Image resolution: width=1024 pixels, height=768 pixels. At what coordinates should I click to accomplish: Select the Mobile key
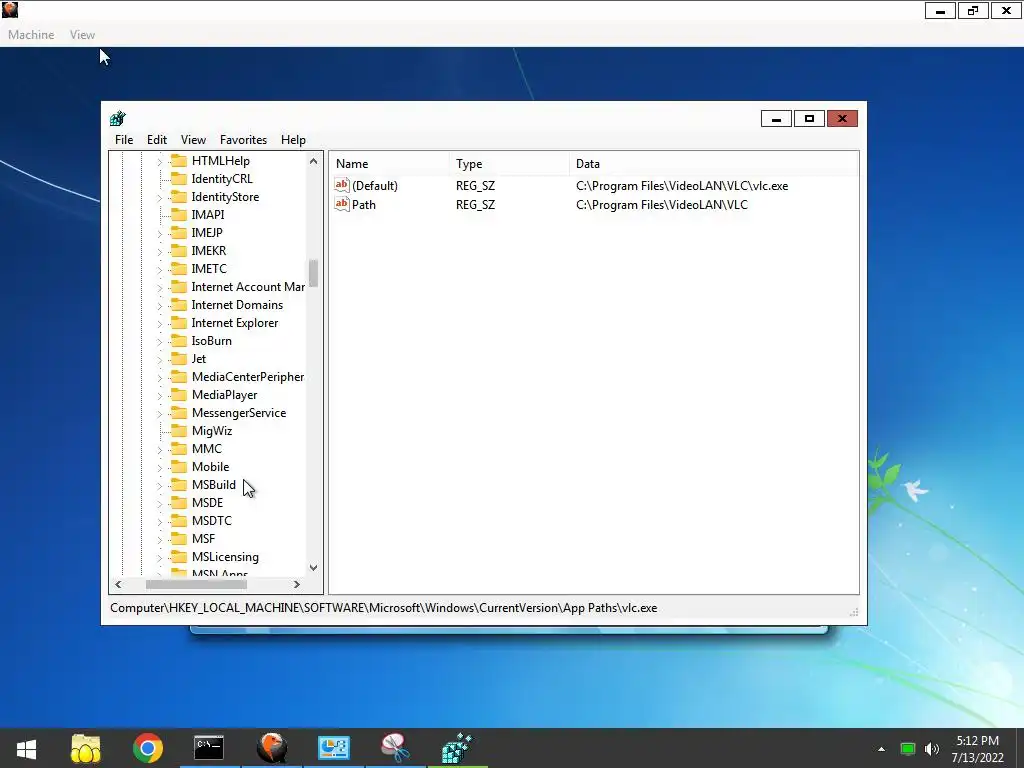pyautogui.click(x=210, y=467)
